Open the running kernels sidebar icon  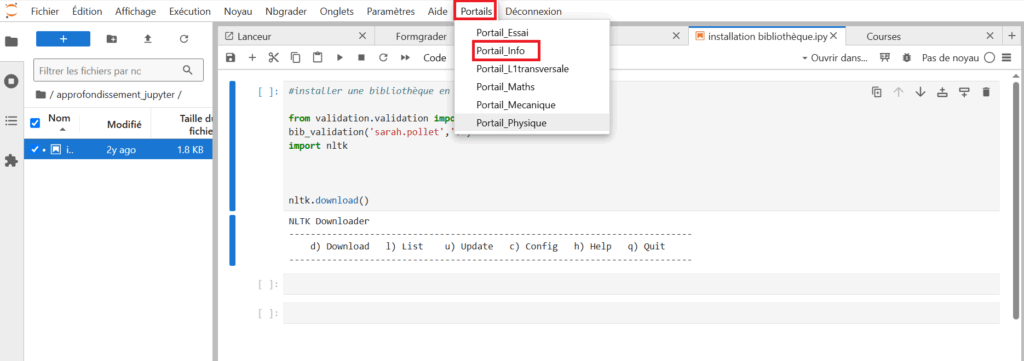11,82
